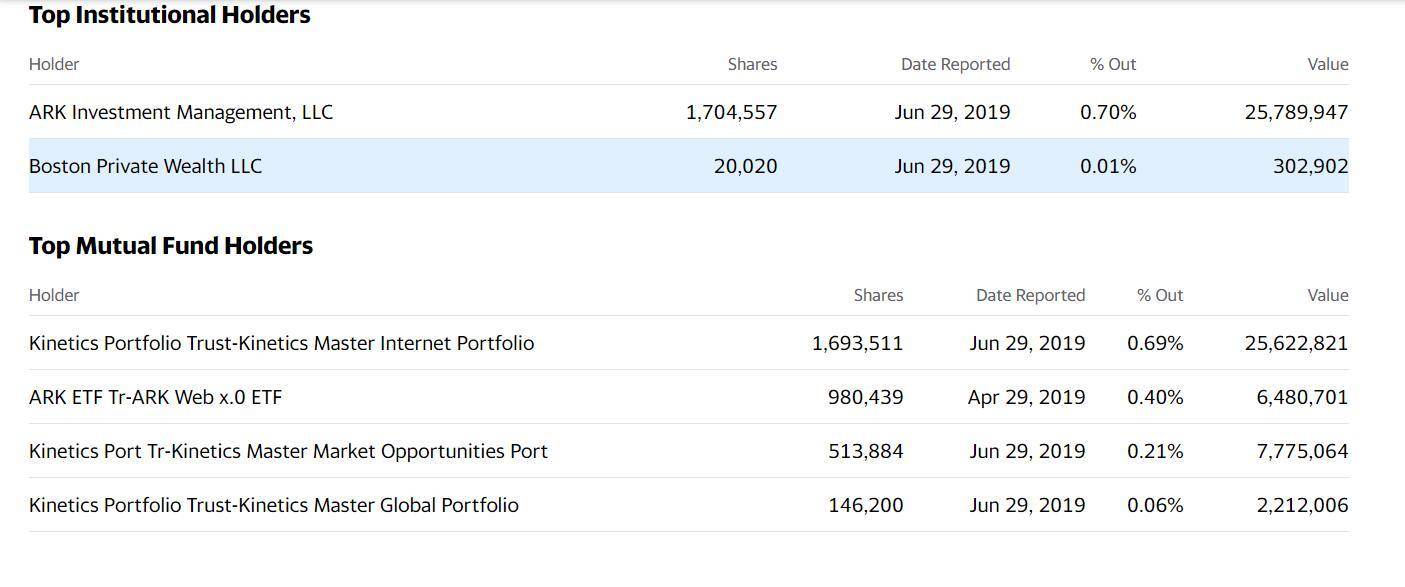
Task: Select Kinetics Master Internet Portfolio holder
Action: pyautogui.click(x=281, y=343)
